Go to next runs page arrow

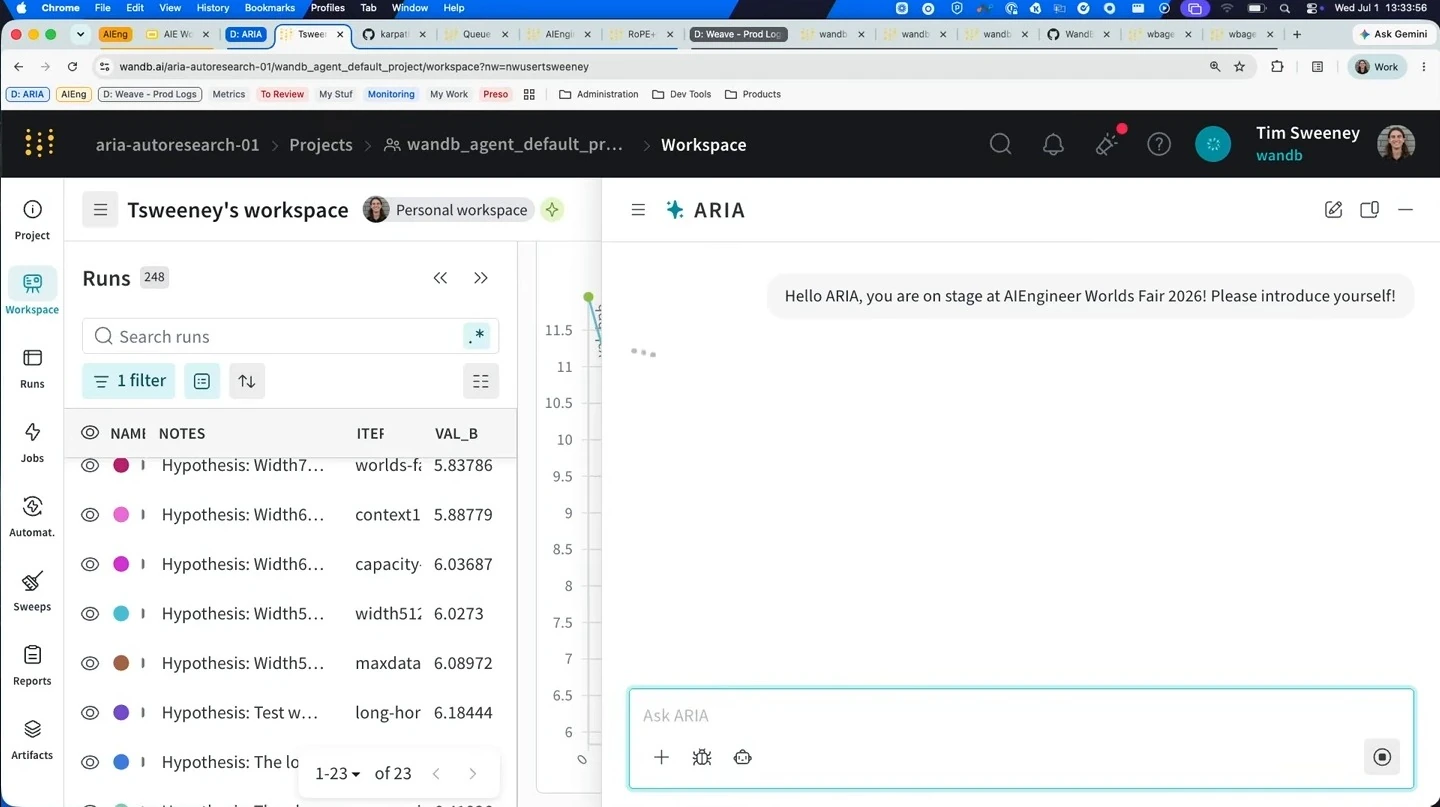(x=472, y=773)
